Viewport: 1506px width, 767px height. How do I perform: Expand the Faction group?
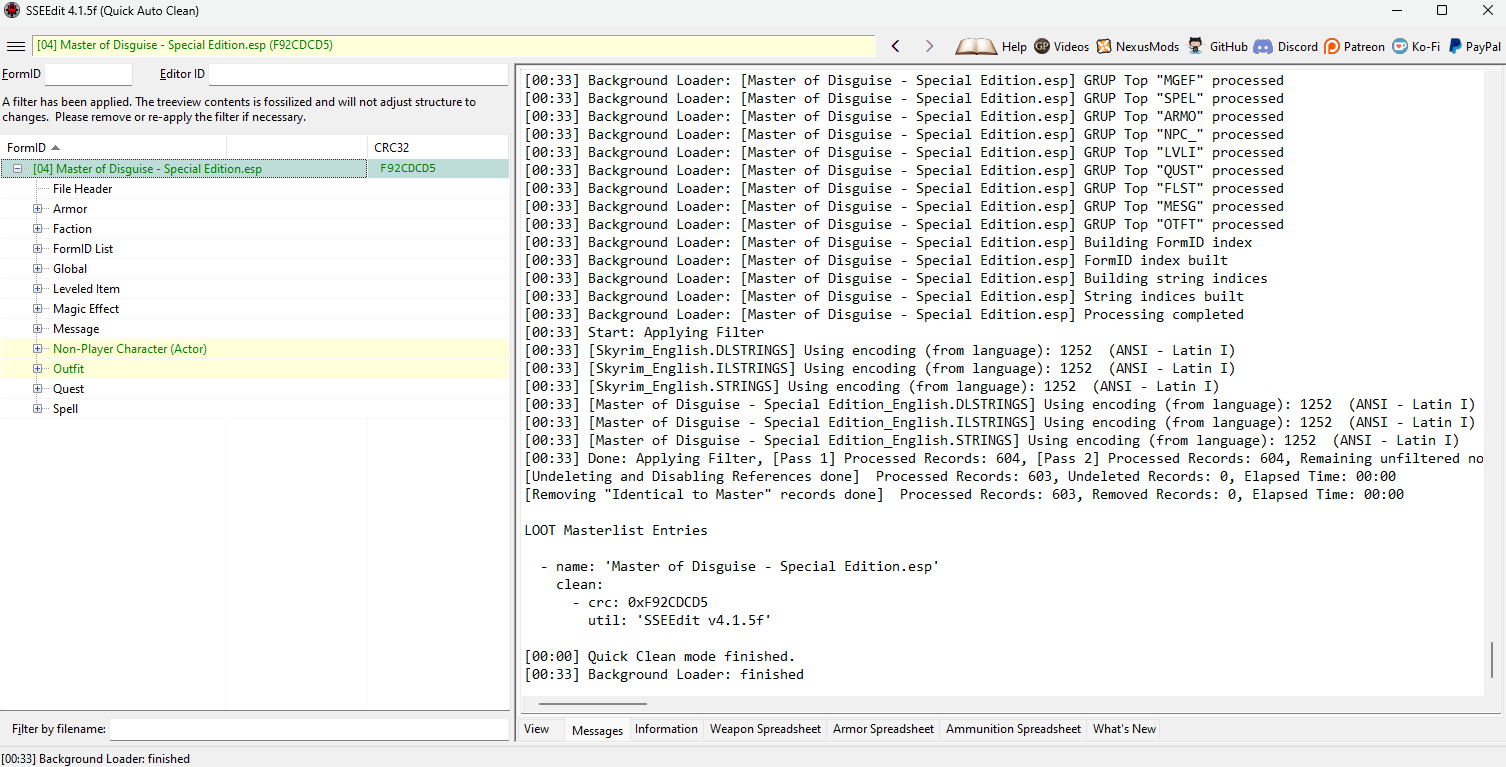38,229
